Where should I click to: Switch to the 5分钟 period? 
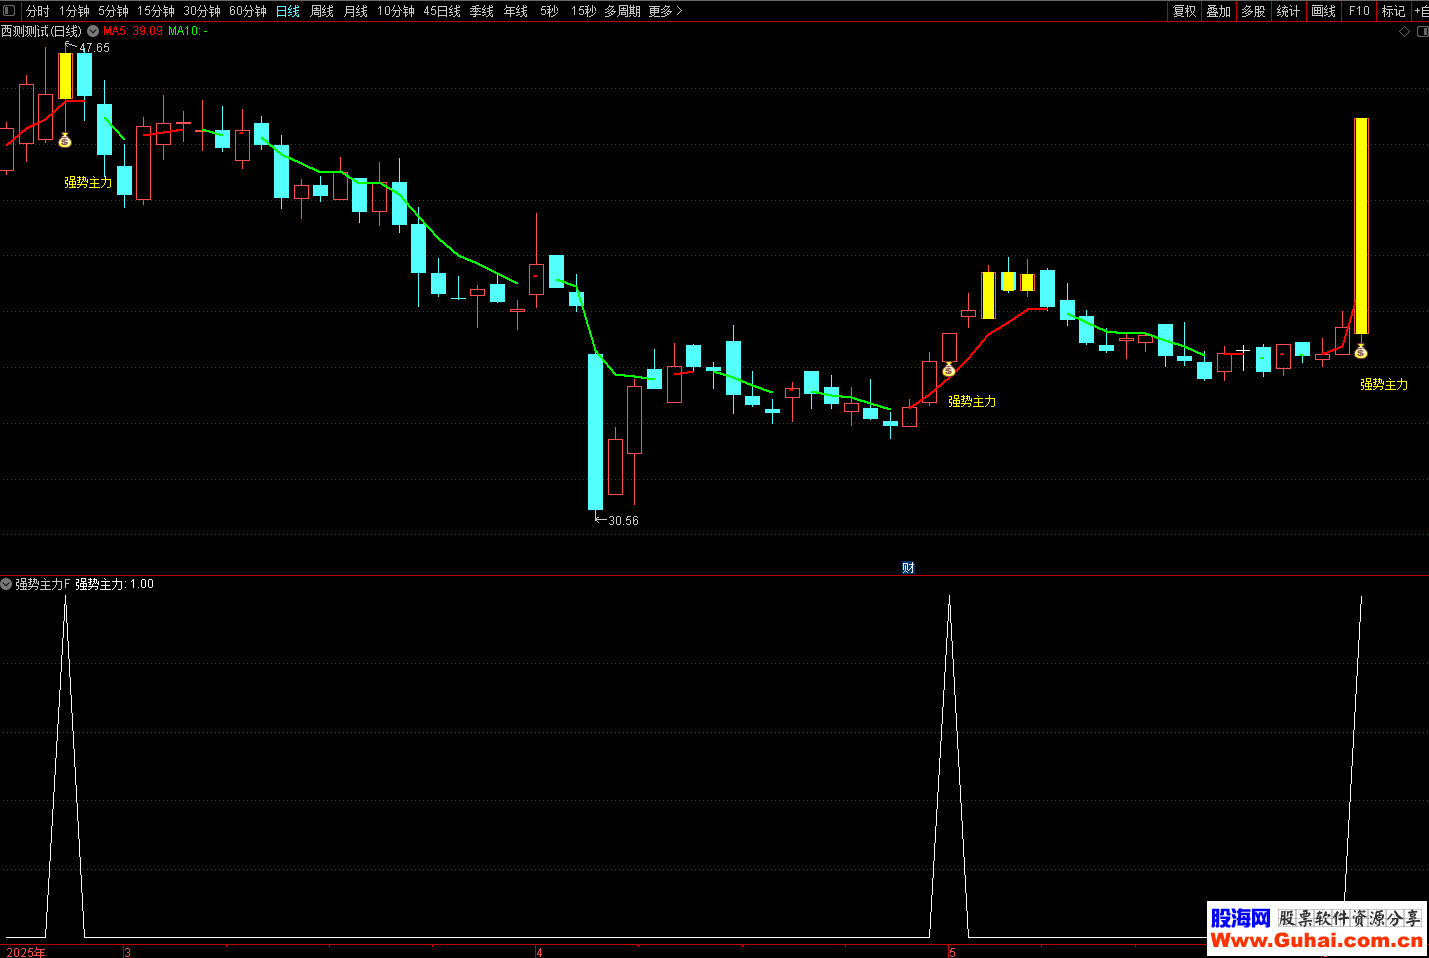point(113,11)
